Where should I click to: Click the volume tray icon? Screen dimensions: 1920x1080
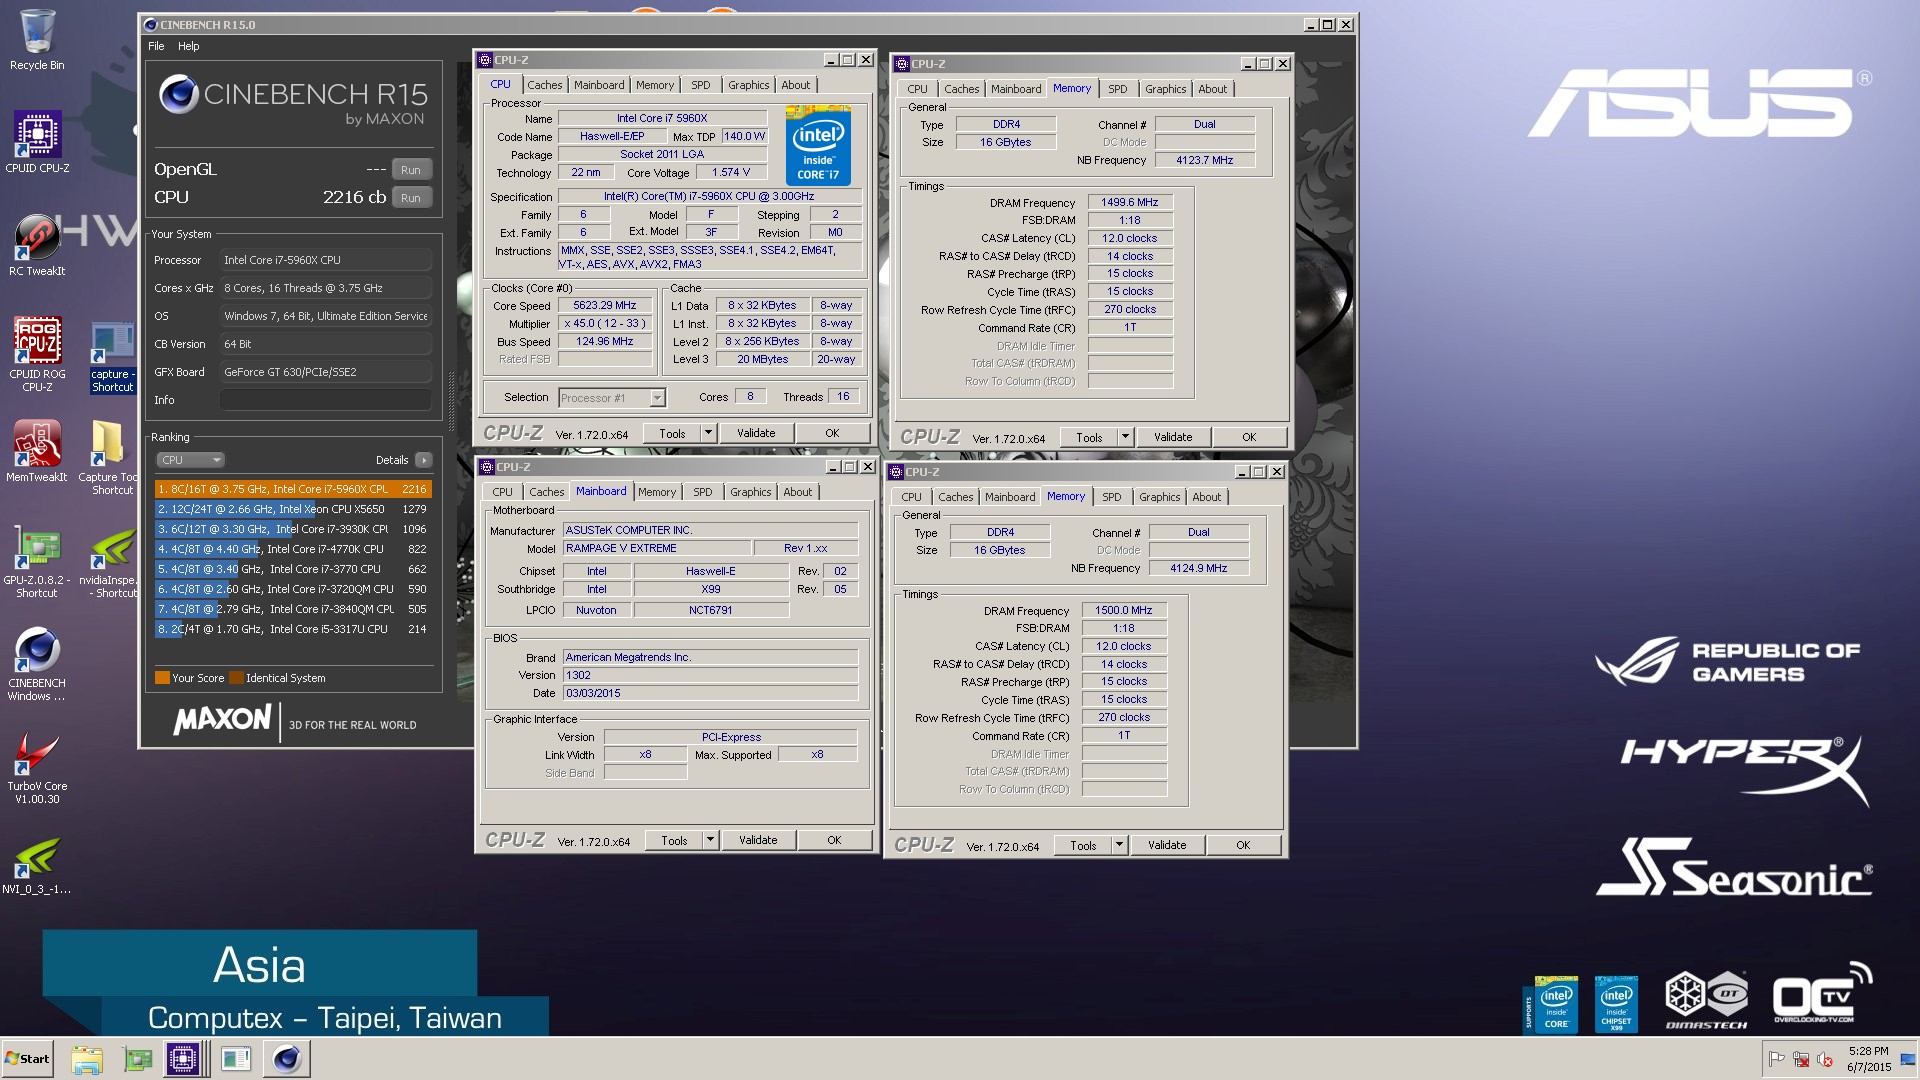tap(1825, 1059)
